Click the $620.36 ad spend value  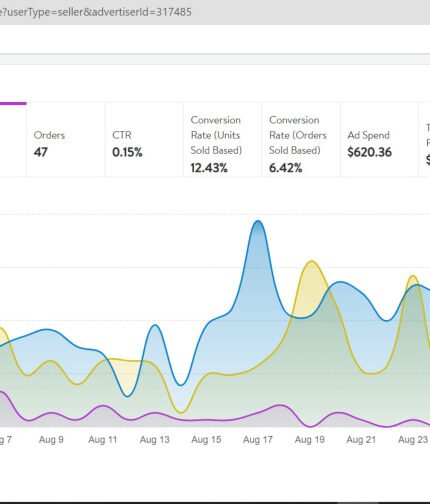point(369,152)
